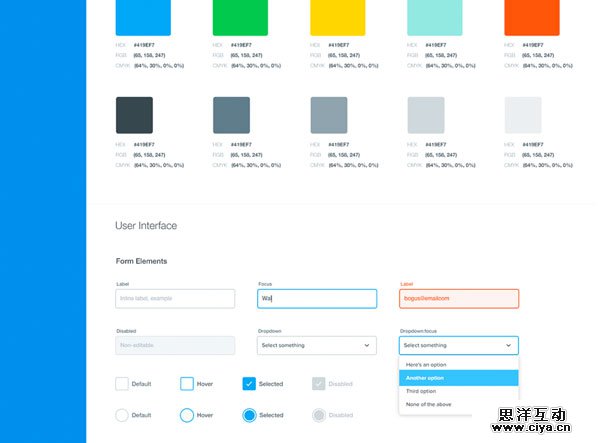The width and height of the screenshot is (600, 443).
Task: Click the green color swatch
Action: point(240,18)
